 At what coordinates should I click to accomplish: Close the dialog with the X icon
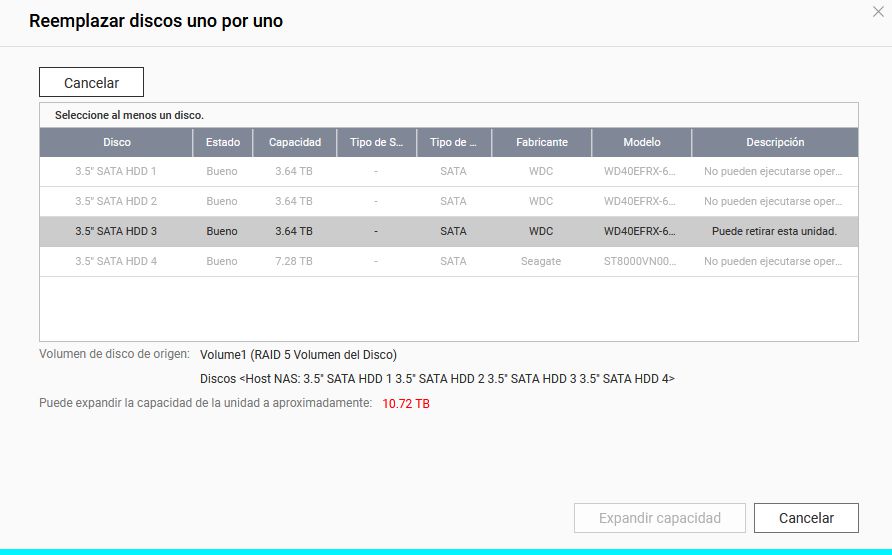pos(878,11)
